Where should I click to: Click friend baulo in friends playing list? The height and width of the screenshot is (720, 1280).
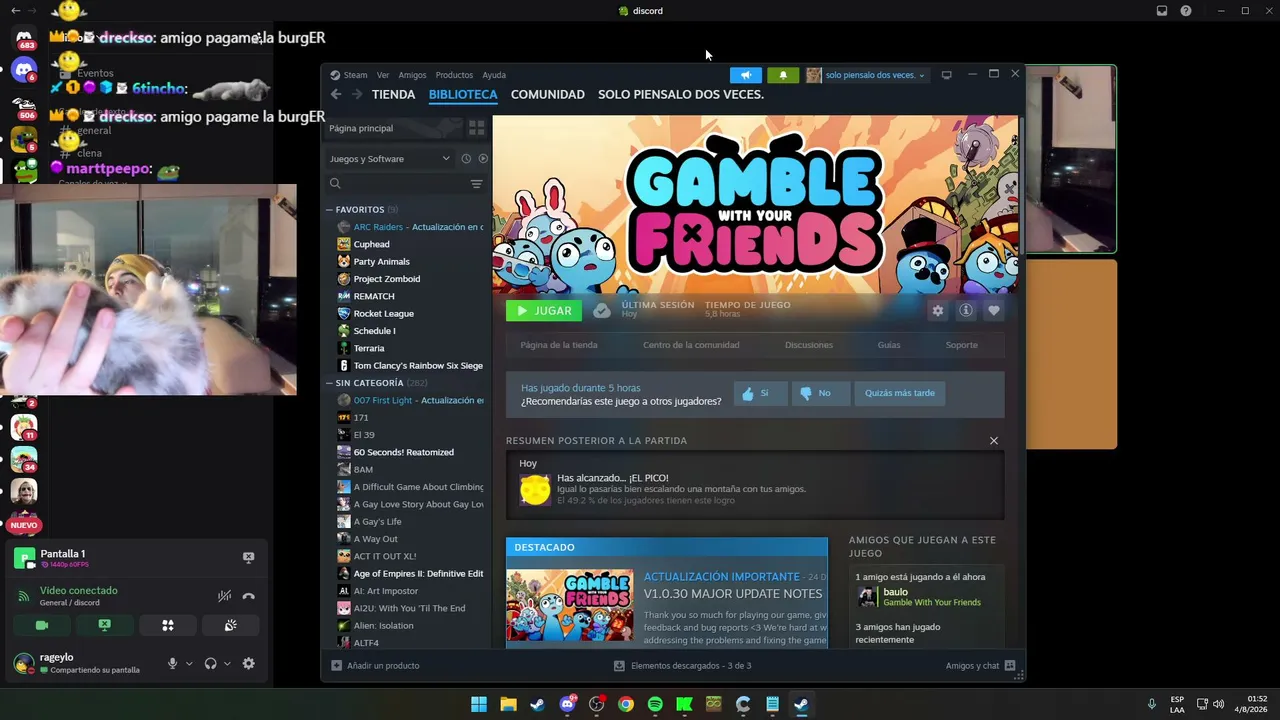click(920, 597)
